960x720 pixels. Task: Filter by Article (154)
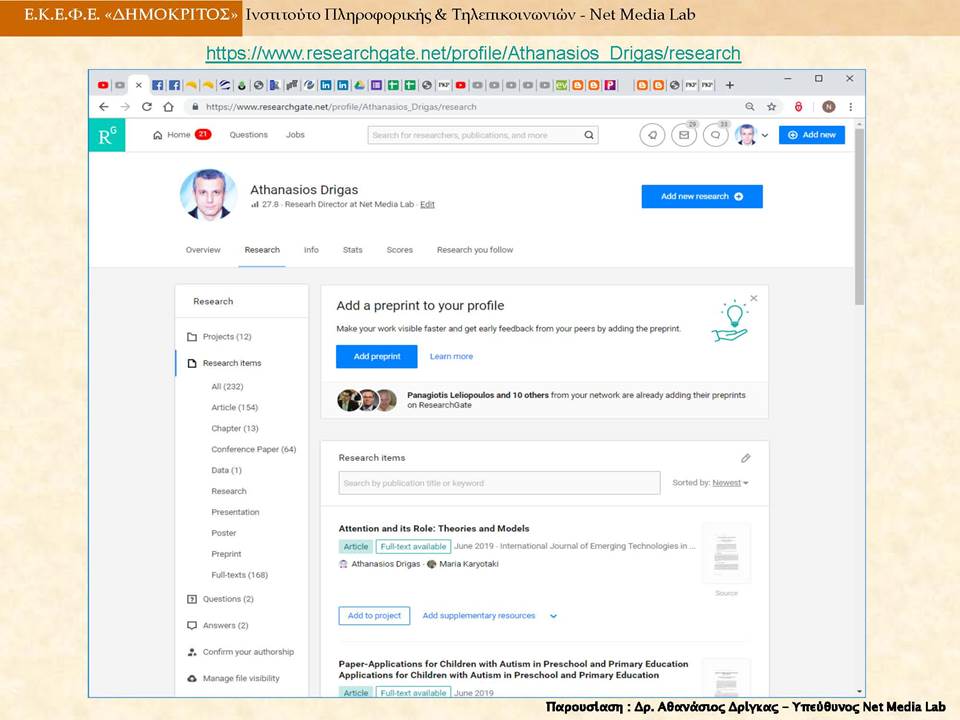pos(234,408)
